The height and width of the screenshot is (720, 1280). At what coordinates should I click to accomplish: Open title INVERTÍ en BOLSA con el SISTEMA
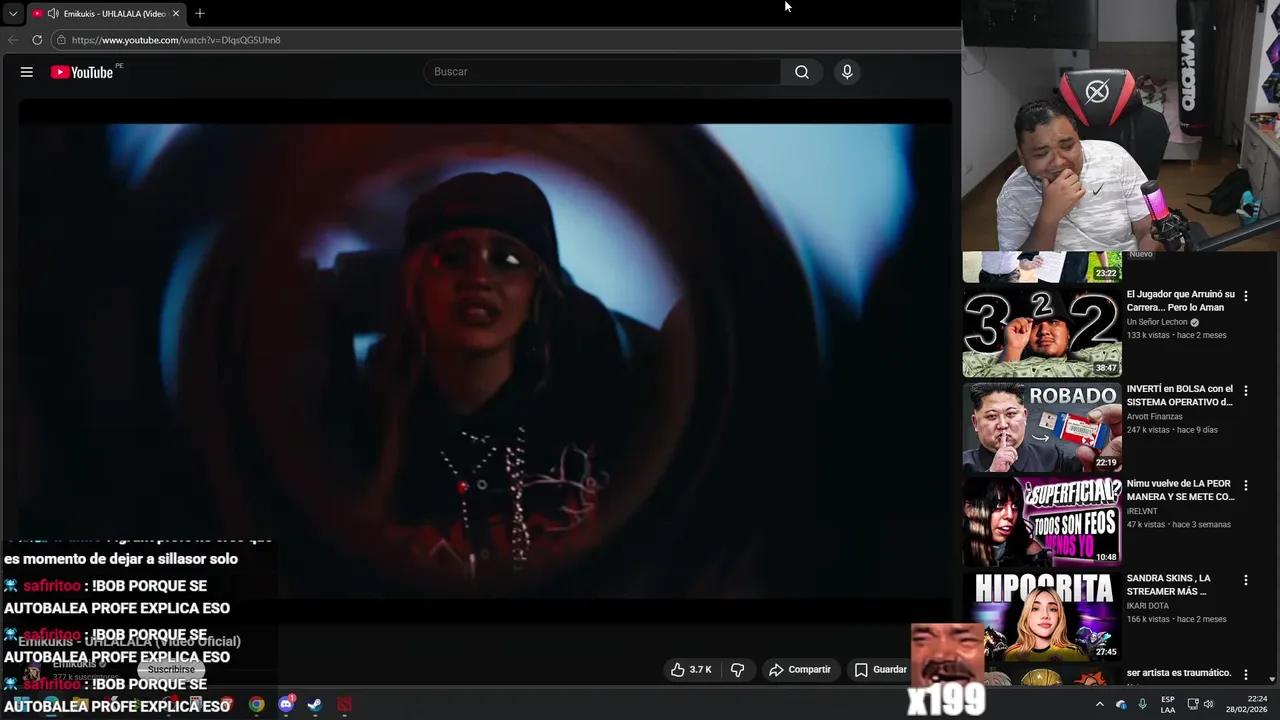click(1180, 395)
